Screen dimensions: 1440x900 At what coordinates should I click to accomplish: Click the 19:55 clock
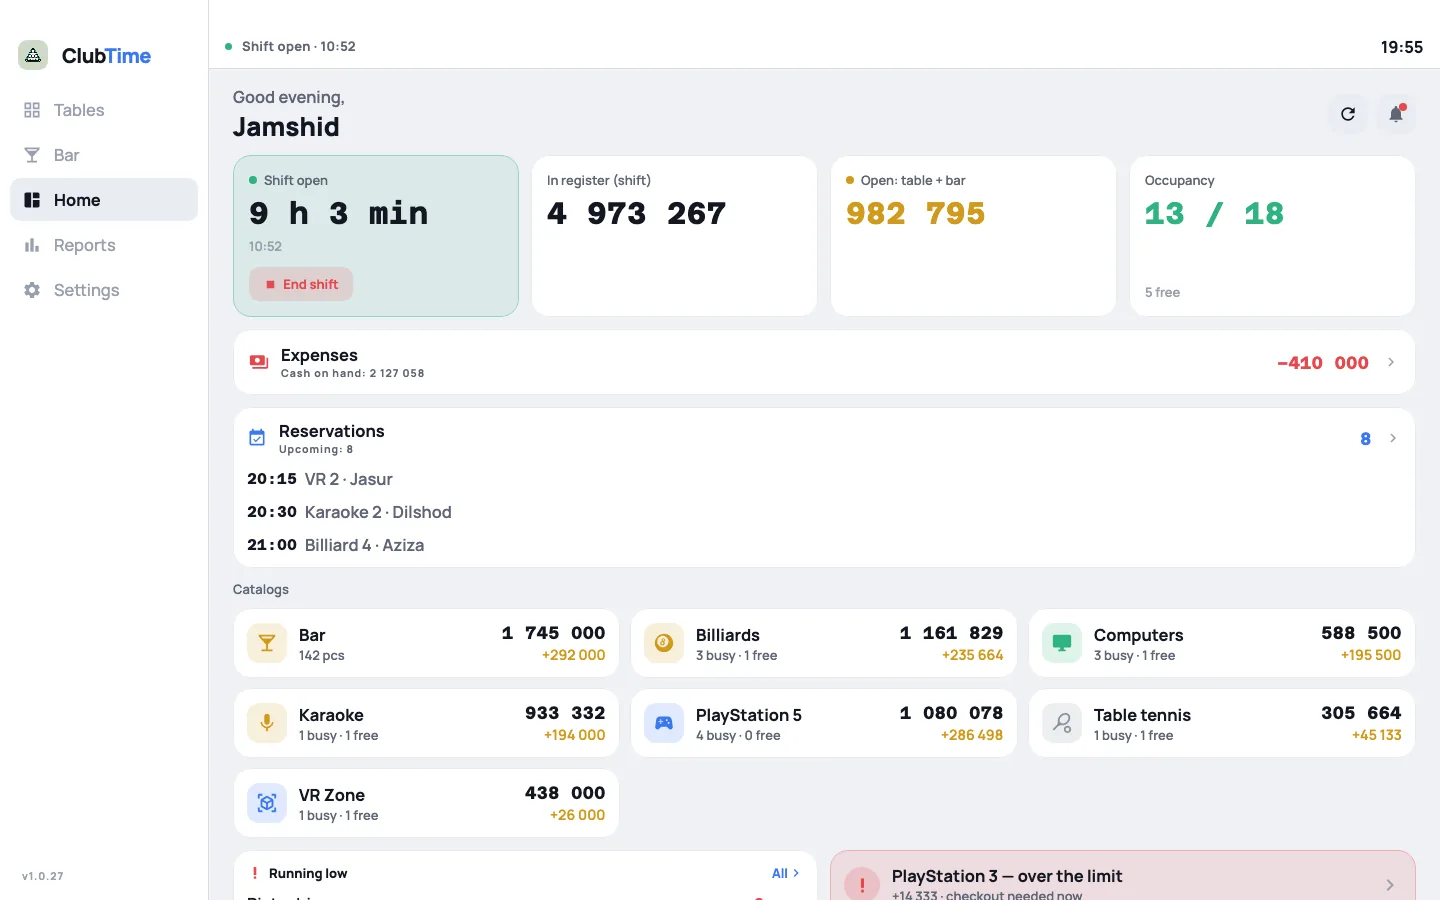(x=1401, y=47)
